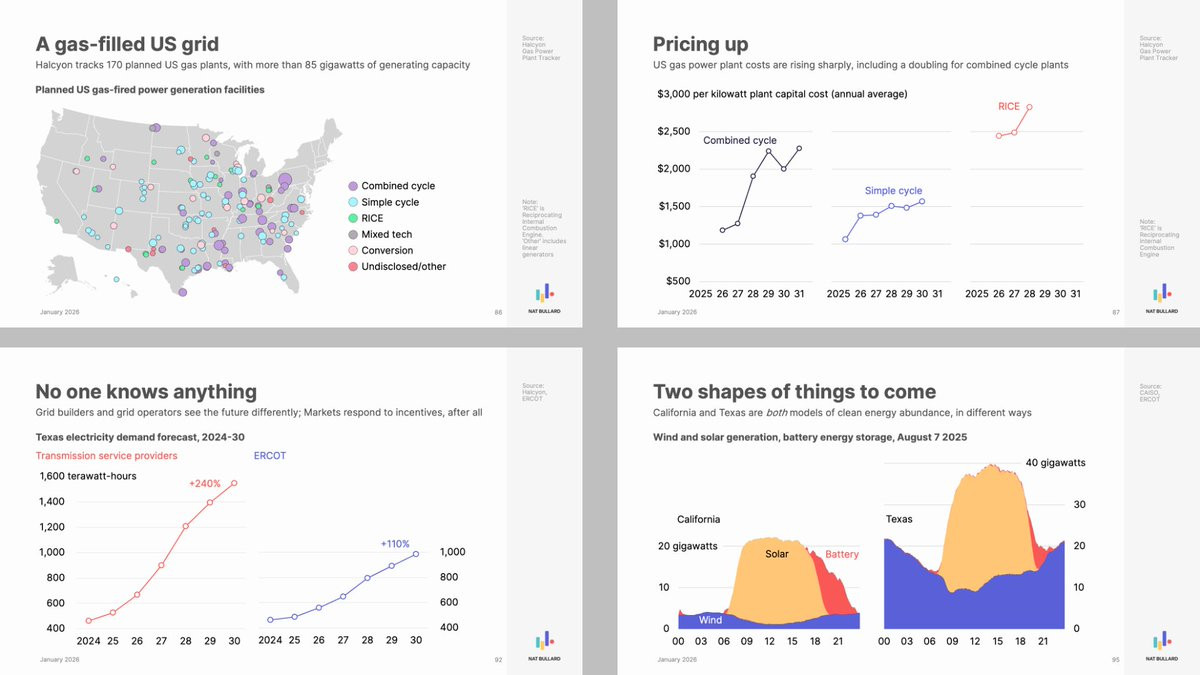Click the 'ERCOT' series label
The width and height of the screenshot is (1200, 675).
pyautogui.click(x=270, y=455)
